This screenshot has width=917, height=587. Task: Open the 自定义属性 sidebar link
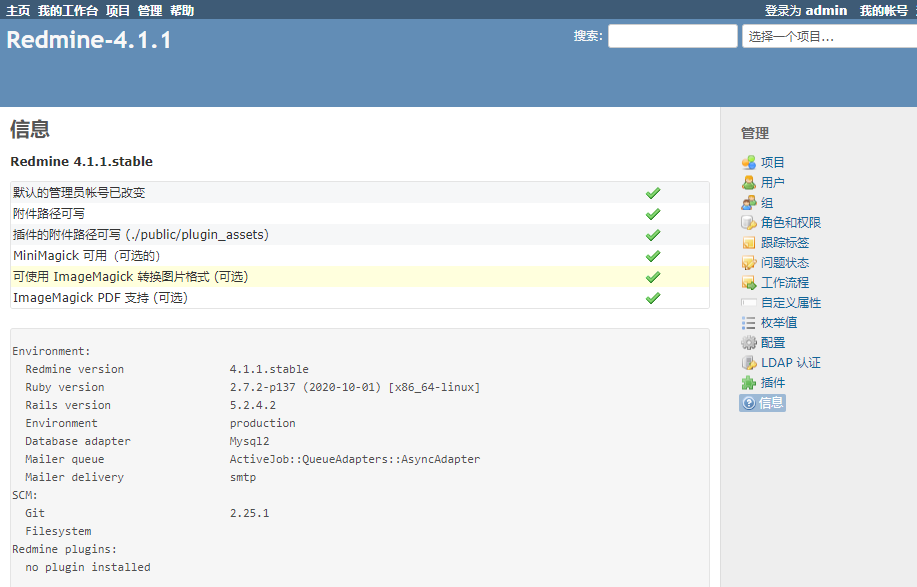(790, 302)
